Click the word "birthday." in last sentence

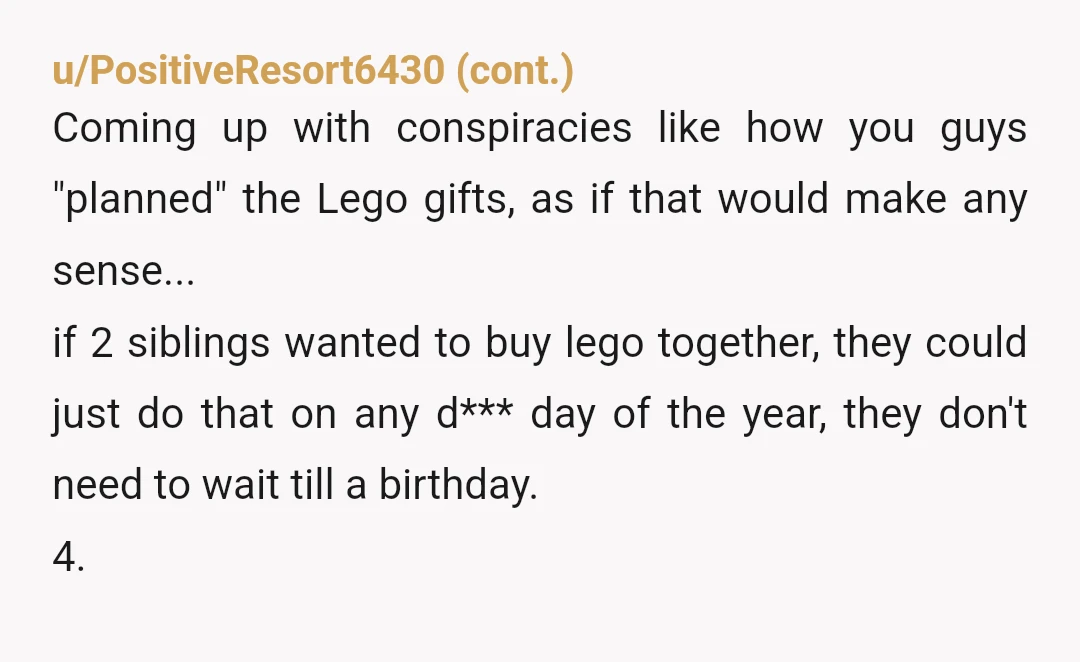click(458, 484)
